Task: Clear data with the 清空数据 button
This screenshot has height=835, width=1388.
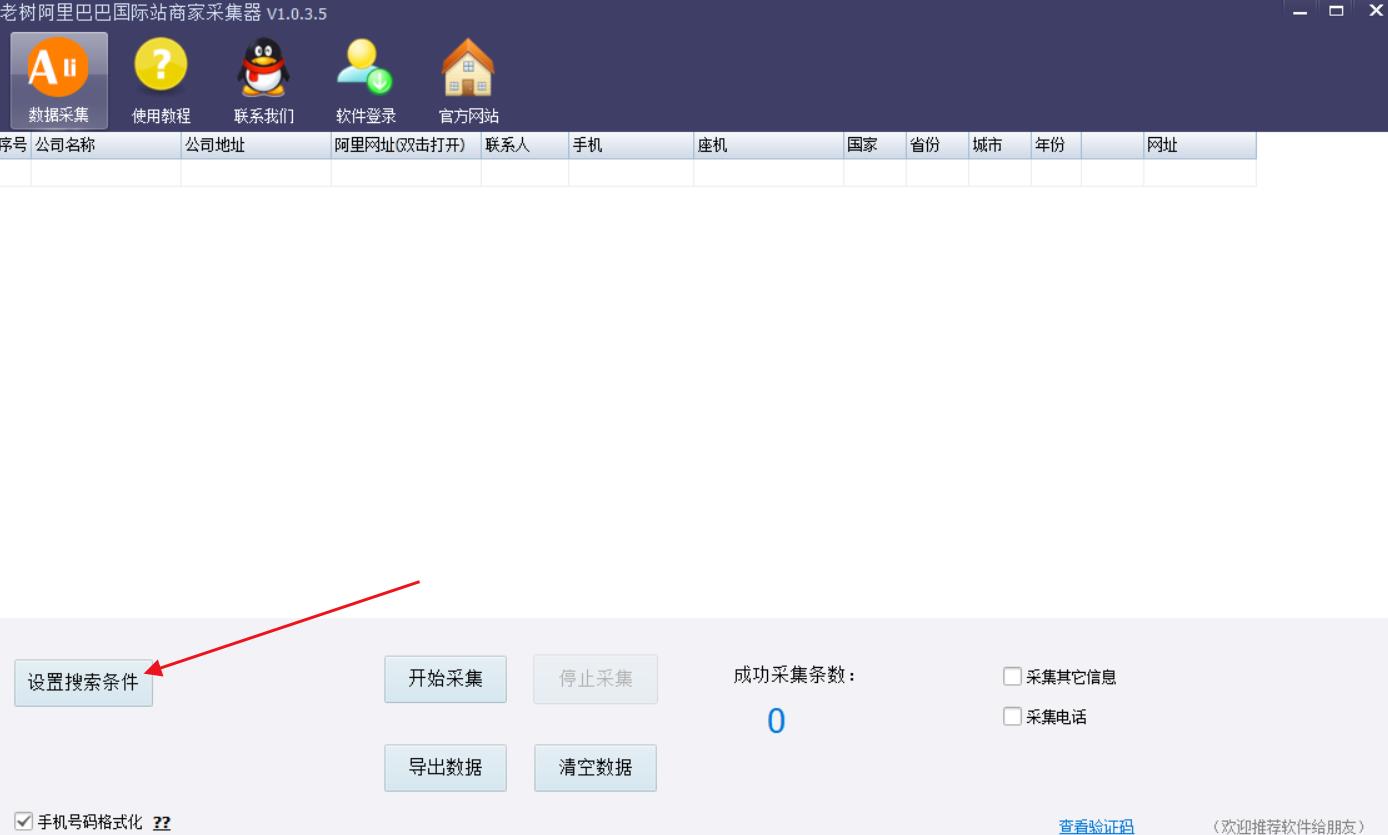Action: point(596,767)
